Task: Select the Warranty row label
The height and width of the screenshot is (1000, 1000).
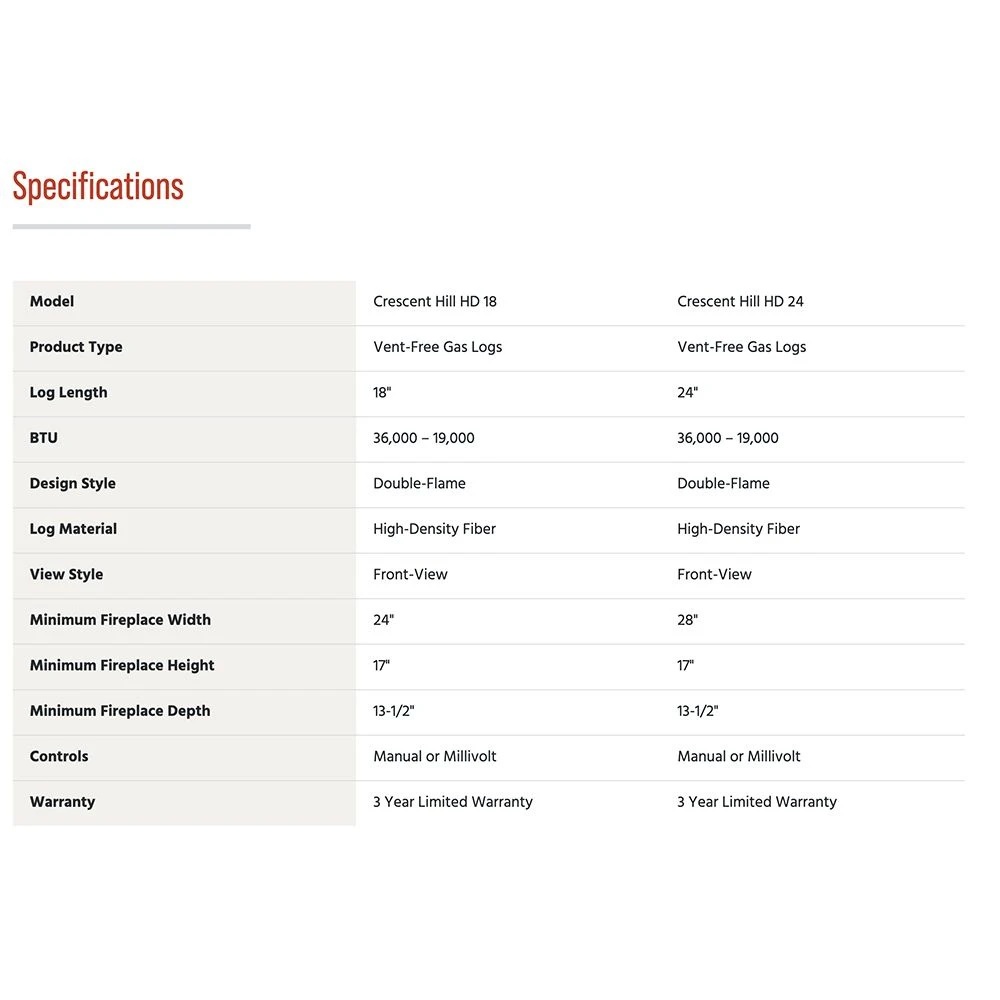Action: (62, 802)
